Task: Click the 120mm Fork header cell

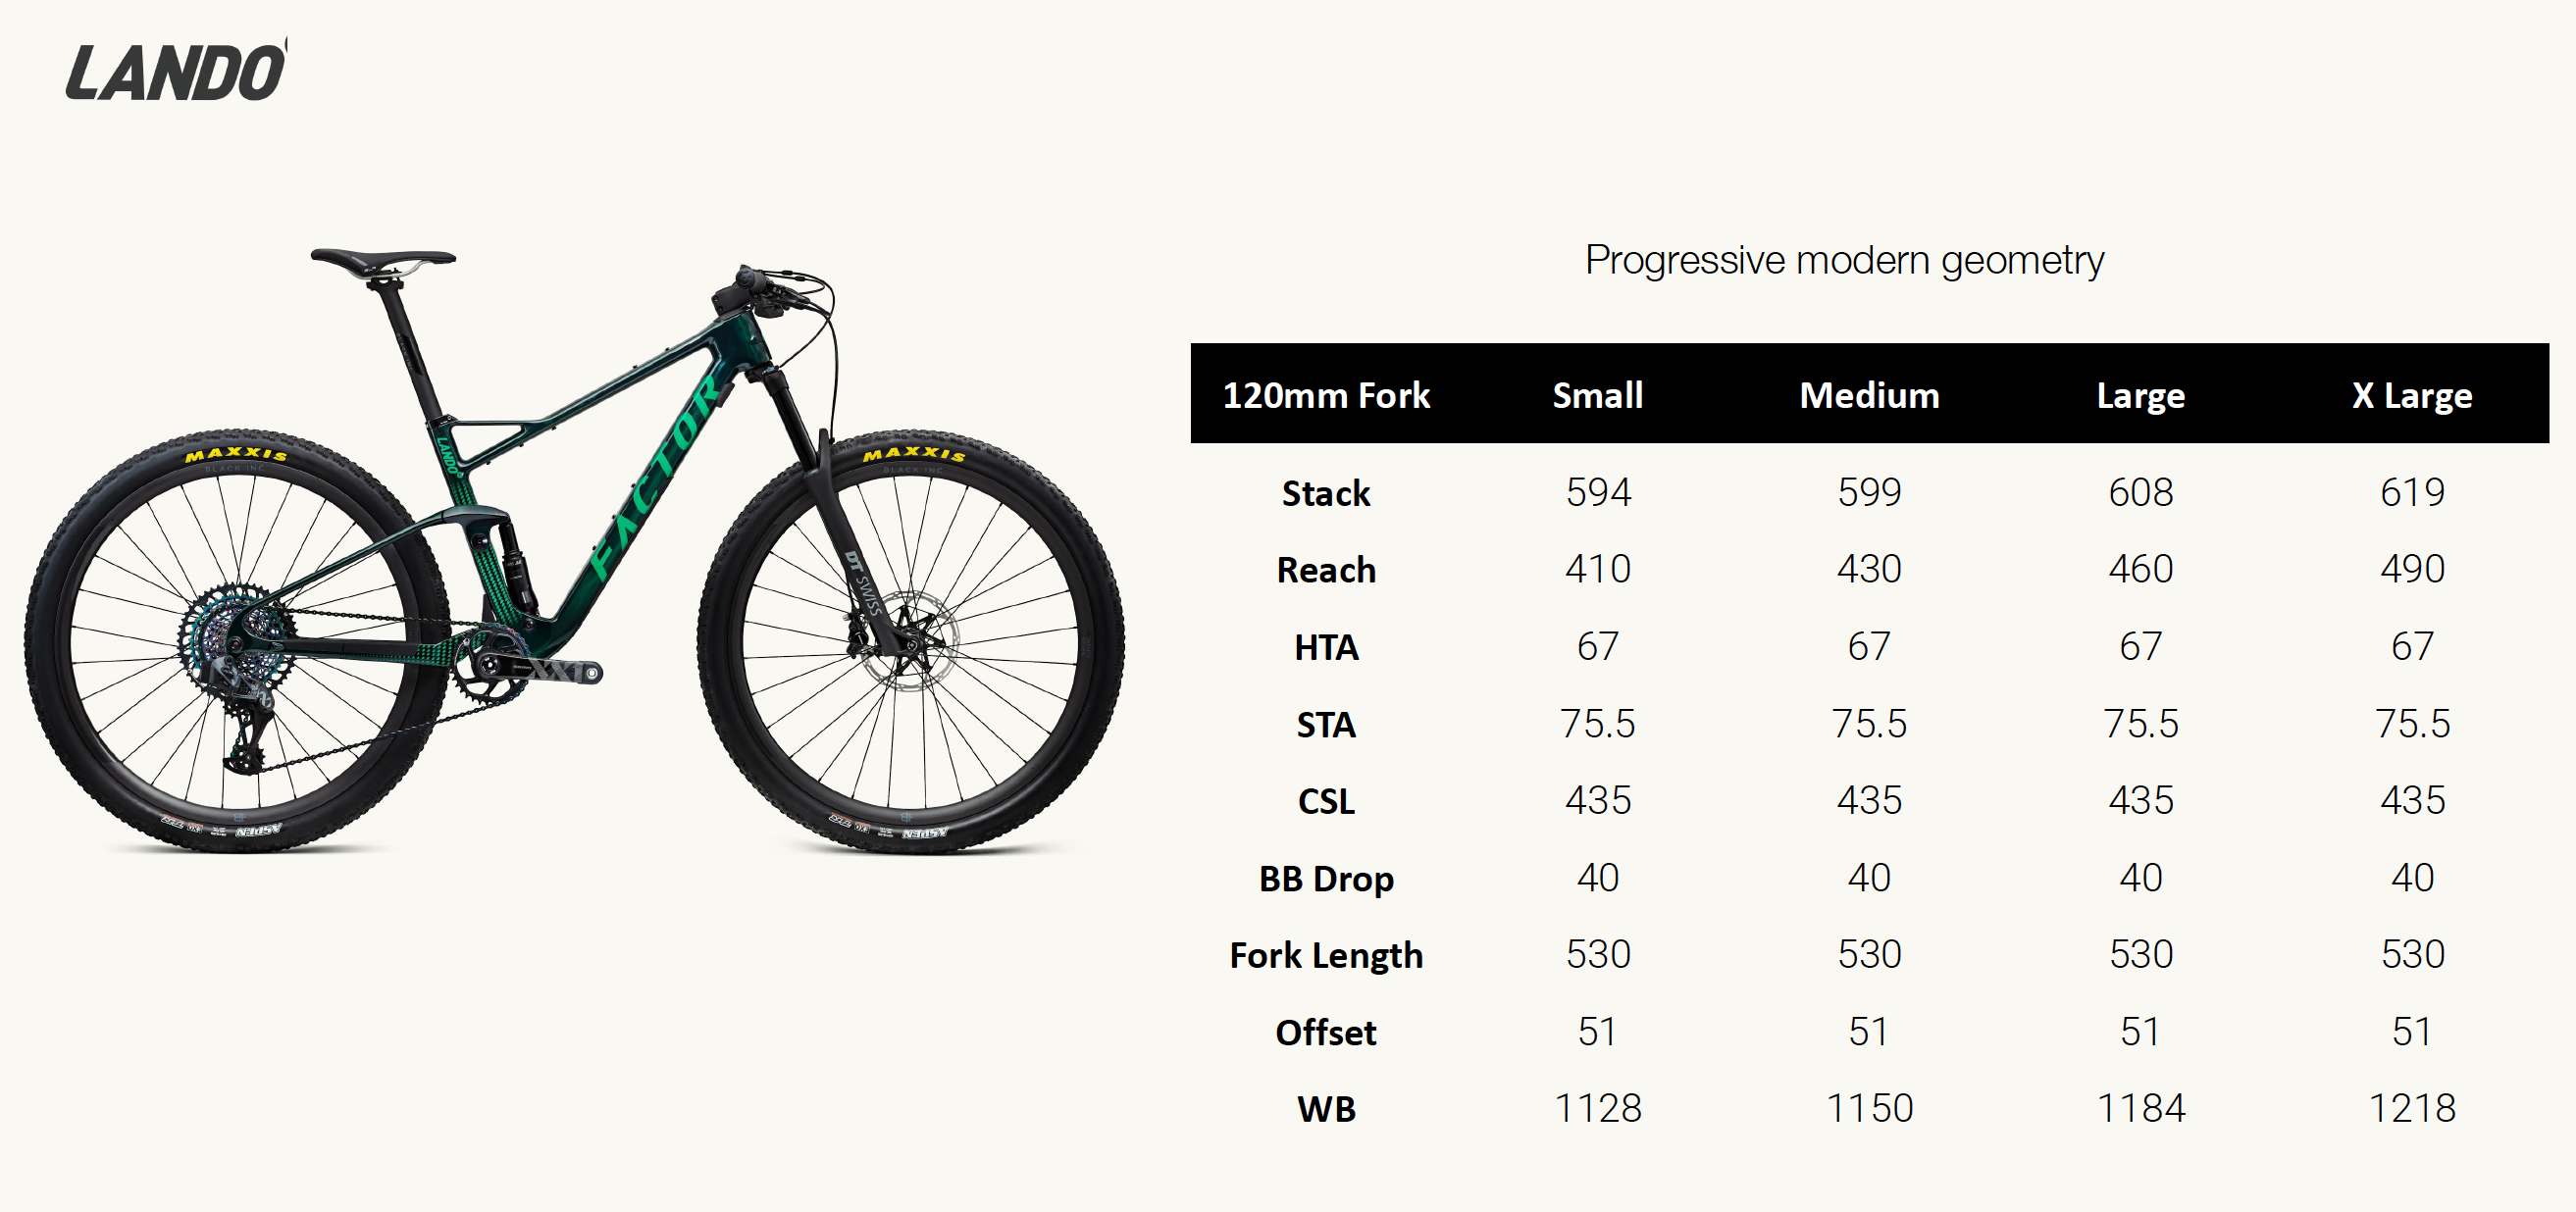Action: tap(1326, 395)
